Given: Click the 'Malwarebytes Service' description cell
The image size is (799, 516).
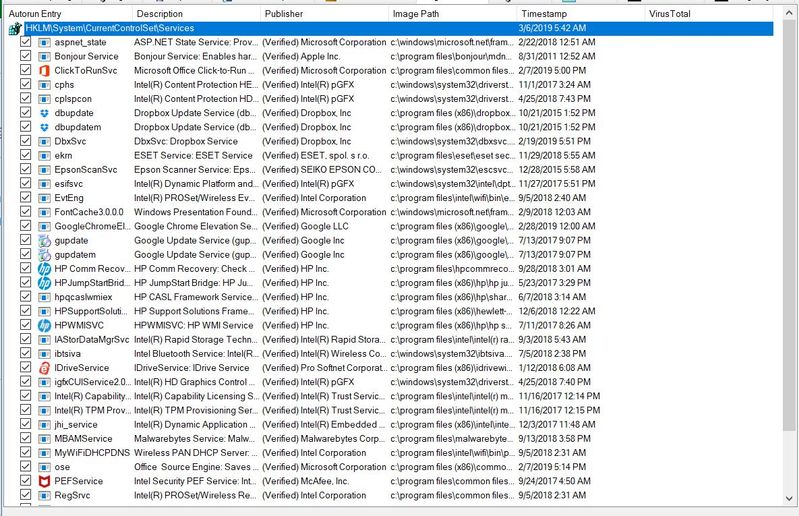Looking at the screenshot, I should 194,439.
